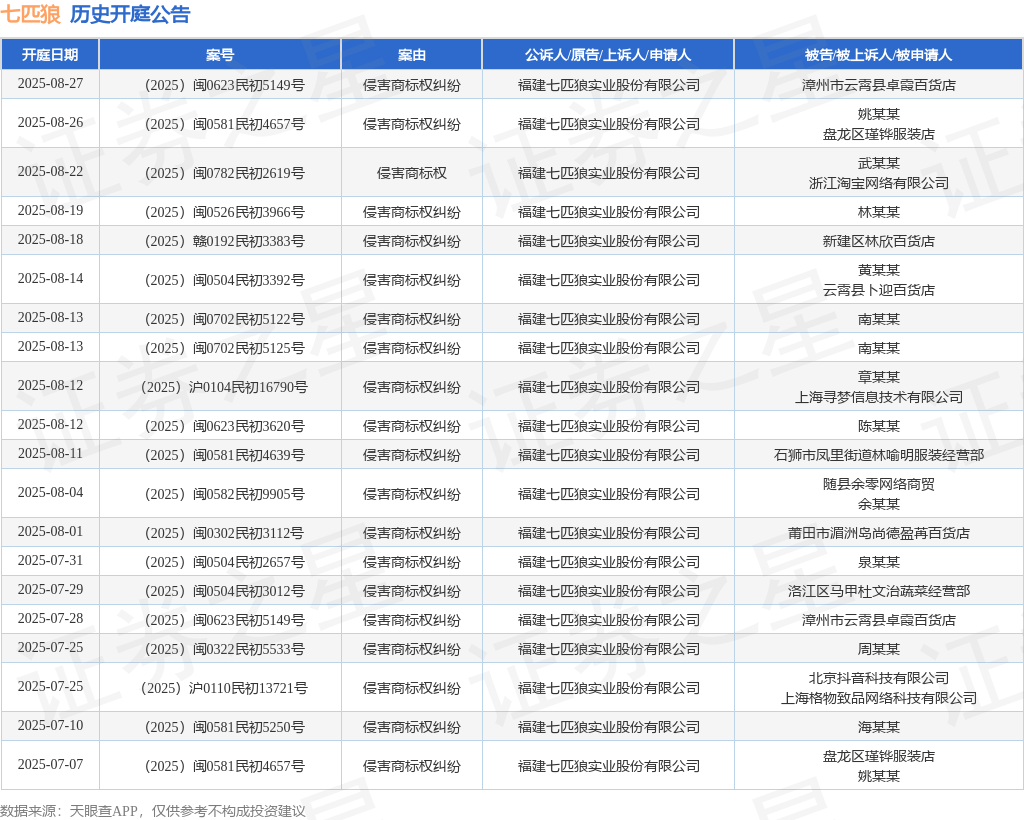Image resolution: width=1024 pixels, height=820 pixels.
Task: Select date cell 2025-08-19
Action: 50,210
